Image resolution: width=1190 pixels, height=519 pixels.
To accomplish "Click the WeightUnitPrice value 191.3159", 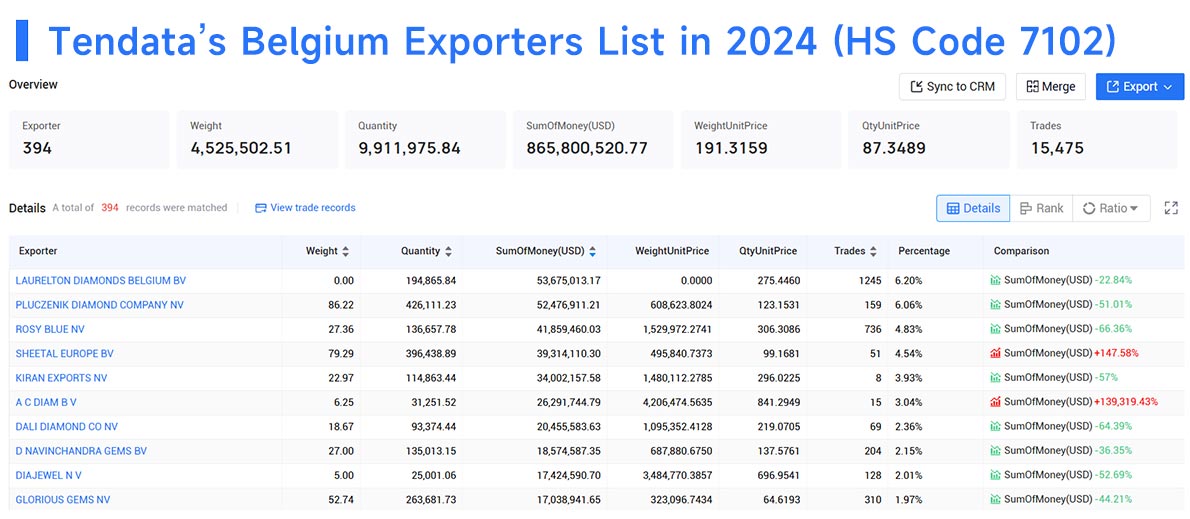I will (x=731, y=149).
